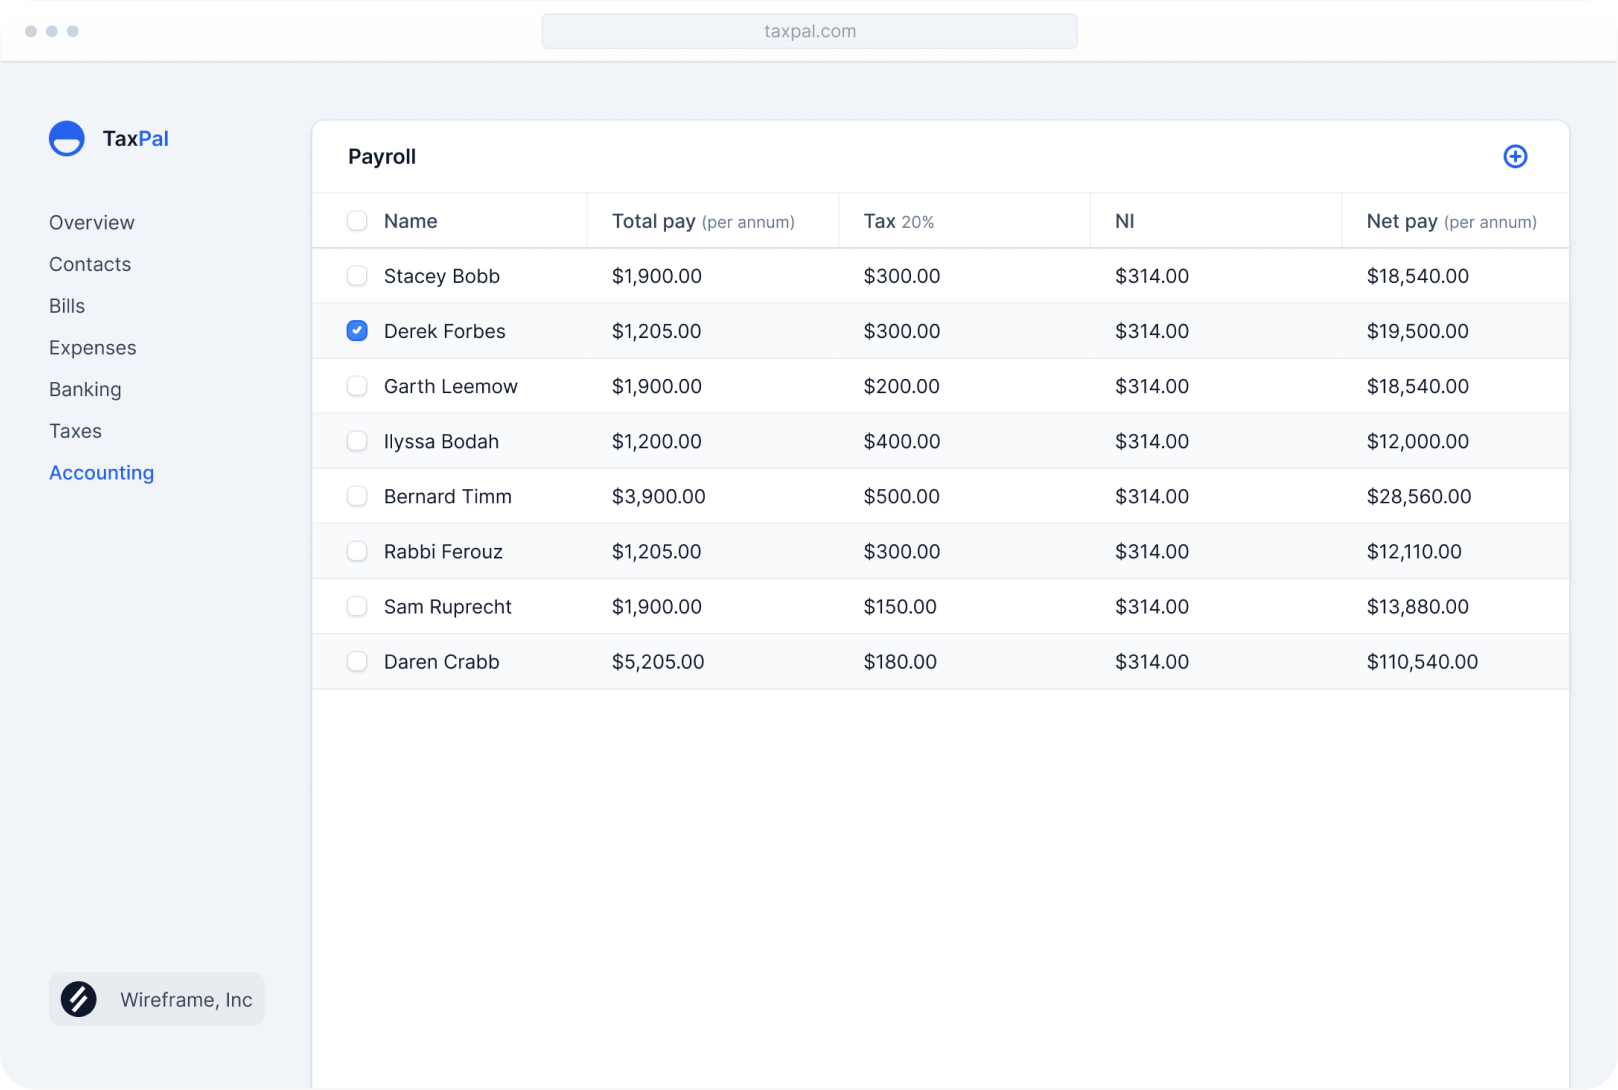The height and width of the screenshot is (1090, 1618).
Task: Toggle the select-all checkbox beside Name
Action: pos(357,221)
